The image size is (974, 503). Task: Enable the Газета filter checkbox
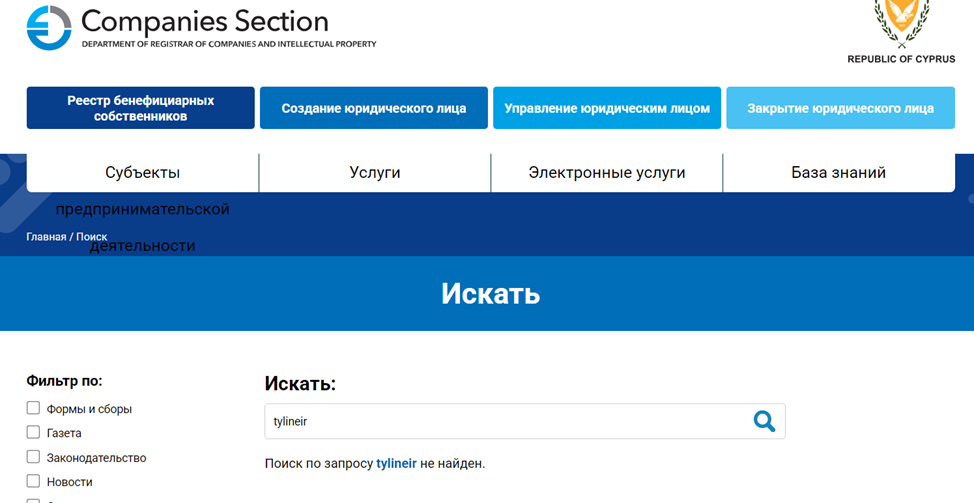(33, 433)
